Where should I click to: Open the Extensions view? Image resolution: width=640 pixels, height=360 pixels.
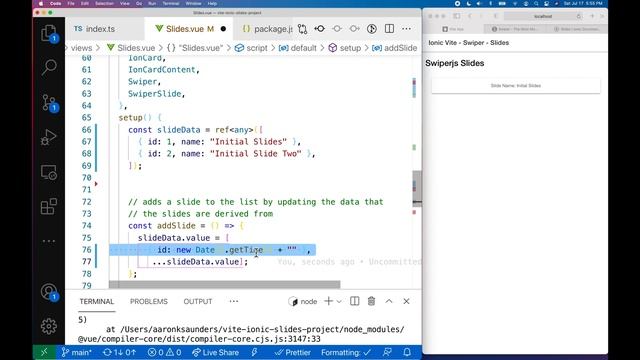[x=49, y=207]
